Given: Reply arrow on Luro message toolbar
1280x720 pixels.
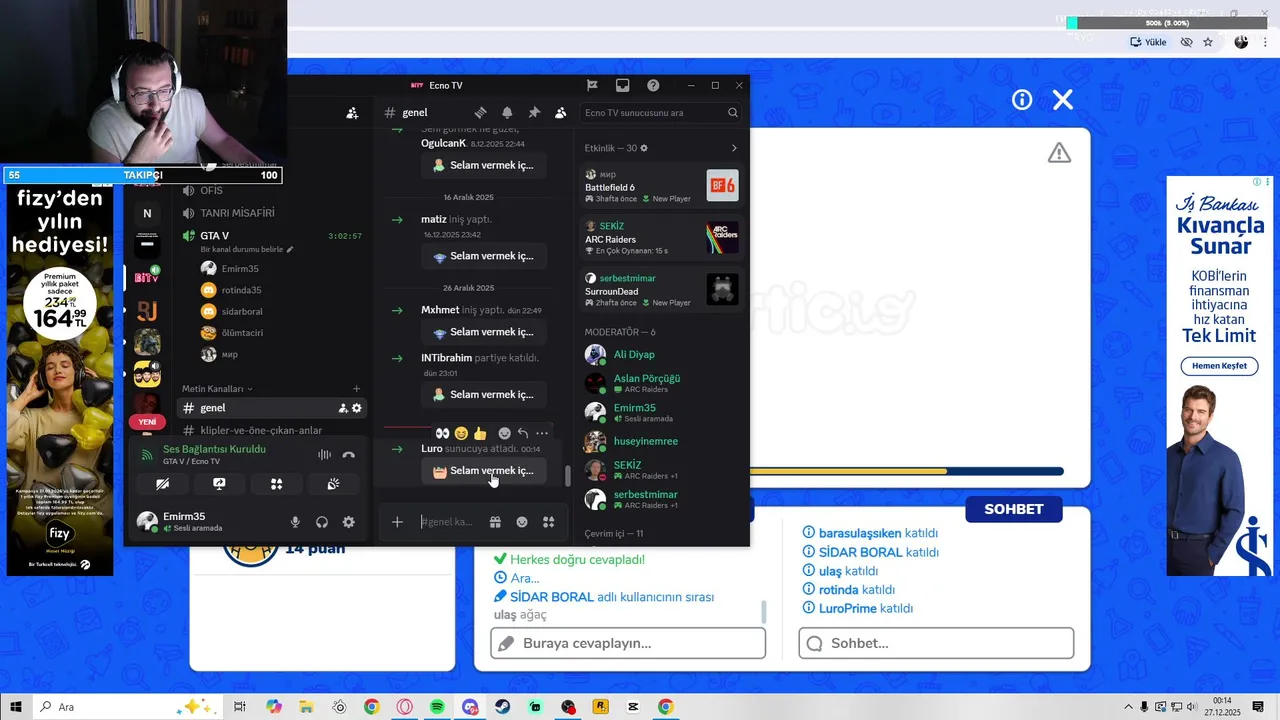Looking at the screenshot, I should (x=523, y=433).
